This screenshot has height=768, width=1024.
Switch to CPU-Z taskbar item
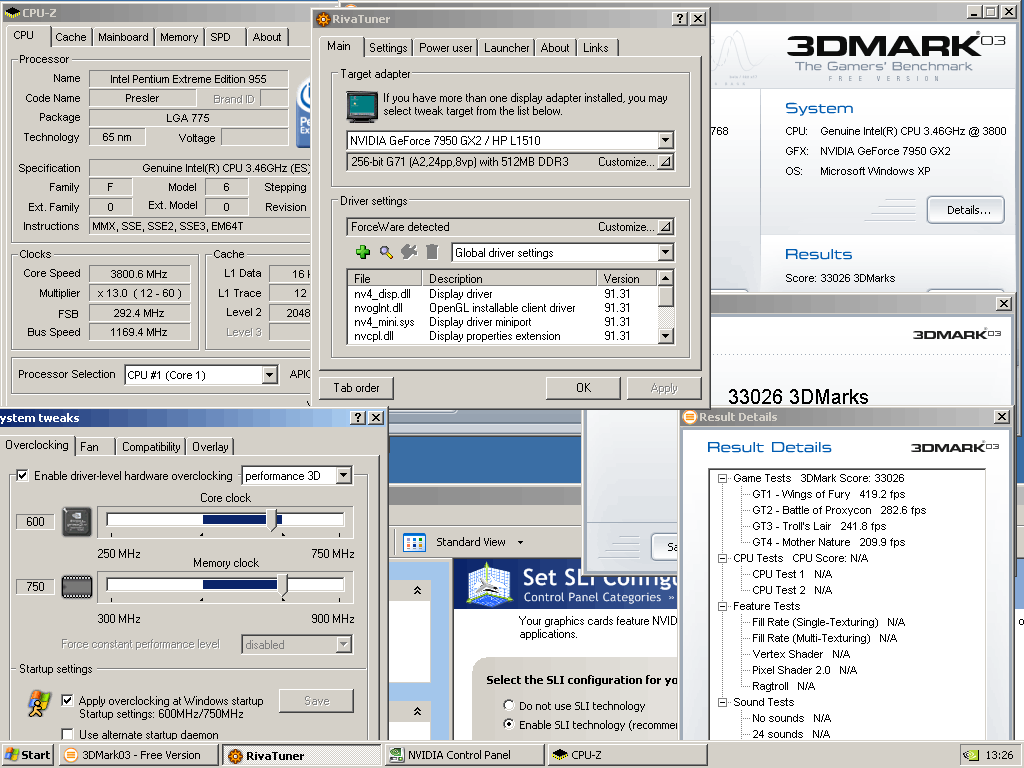[x=627, y=755]
